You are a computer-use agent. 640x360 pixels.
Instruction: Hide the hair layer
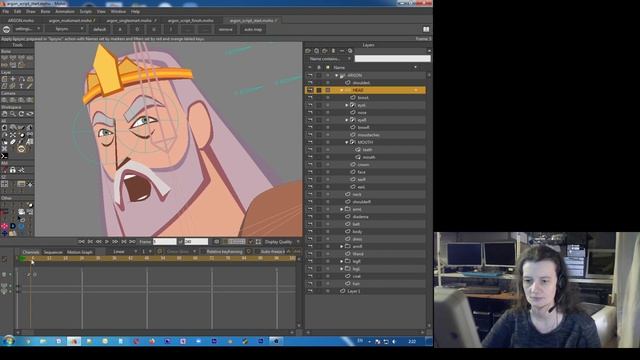click(310, 283)
